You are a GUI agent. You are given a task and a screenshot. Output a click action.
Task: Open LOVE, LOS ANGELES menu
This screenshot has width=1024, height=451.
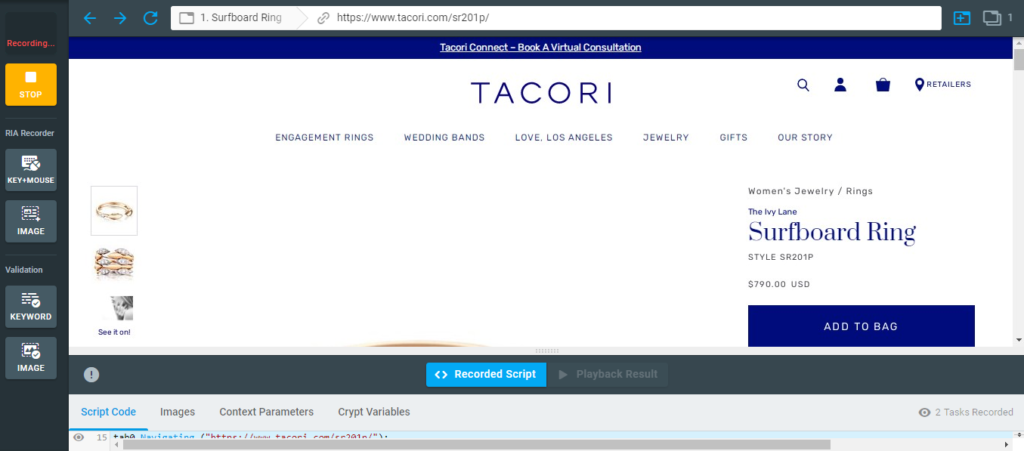click(x=564, y=138)
